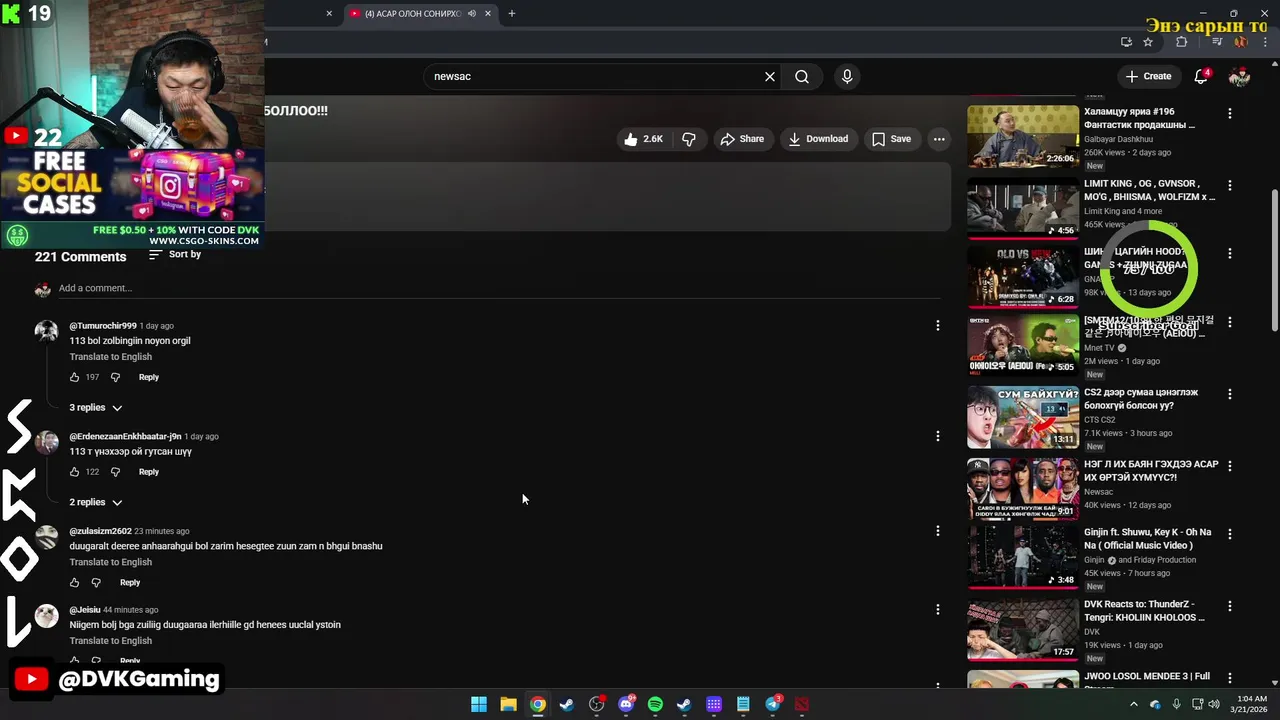The image size is (1280, 720).
Task: Expand the 2 replies thread
Action: pyautogui.click(x=96, y=502)
